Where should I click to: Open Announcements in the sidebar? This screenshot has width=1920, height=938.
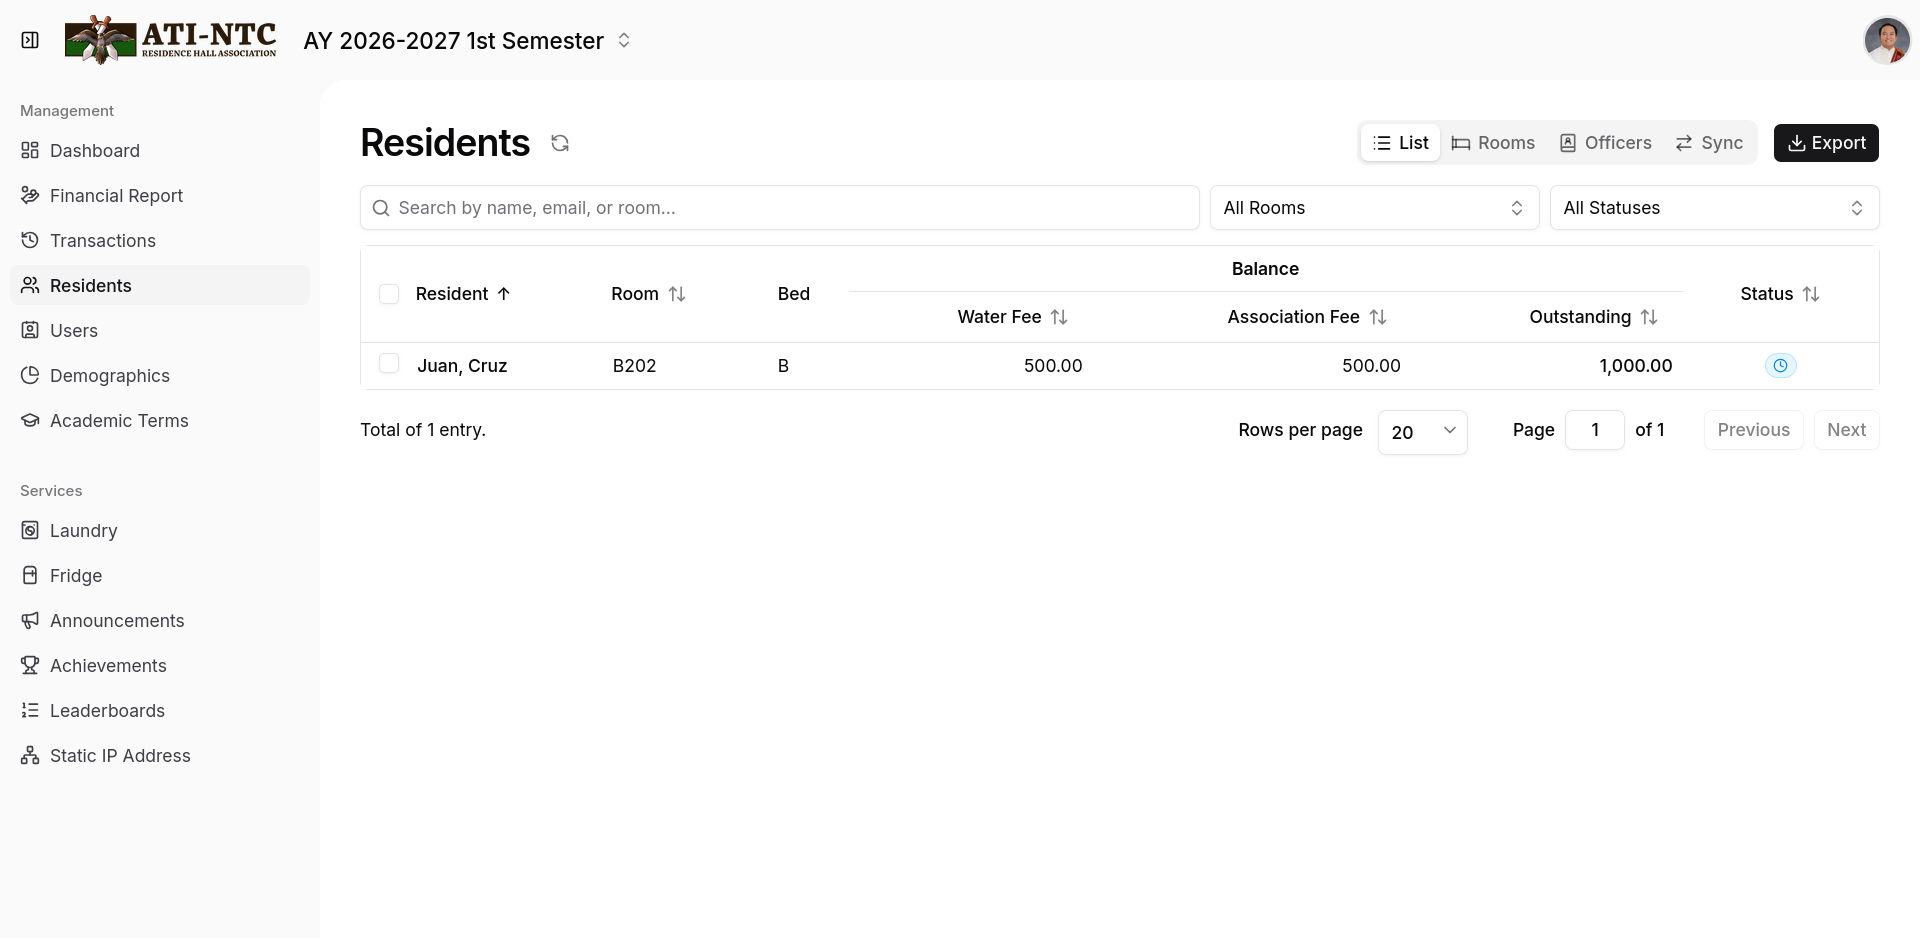point(160,620)
